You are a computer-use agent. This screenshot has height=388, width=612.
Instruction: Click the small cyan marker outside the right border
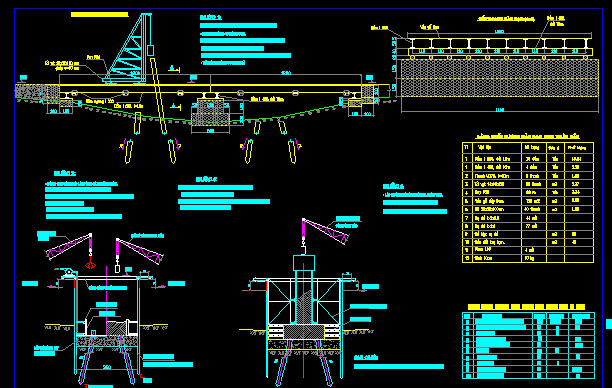[609, 324]
